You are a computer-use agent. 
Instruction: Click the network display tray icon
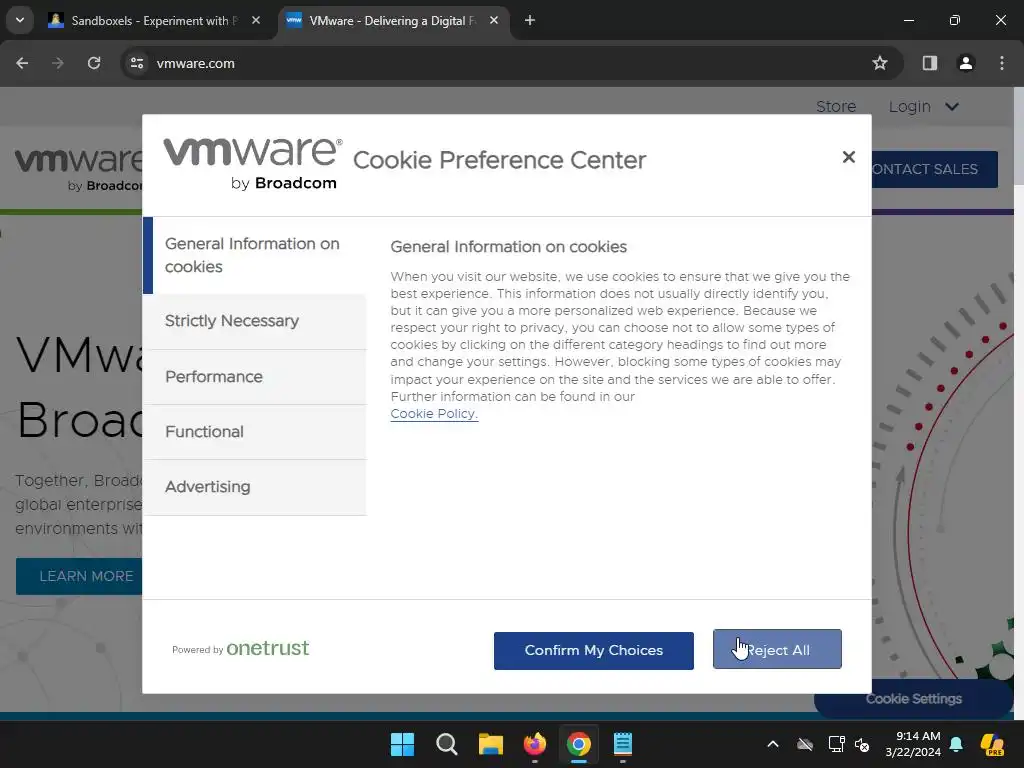point(836,744)
